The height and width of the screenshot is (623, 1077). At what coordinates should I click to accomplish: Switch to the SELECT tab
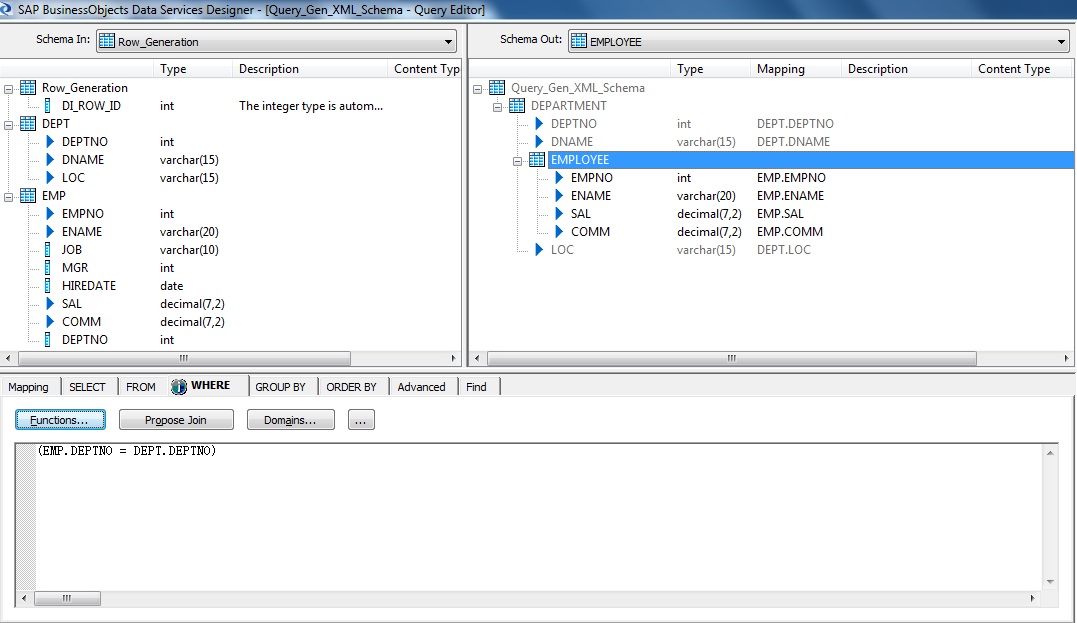click(87, 387)
